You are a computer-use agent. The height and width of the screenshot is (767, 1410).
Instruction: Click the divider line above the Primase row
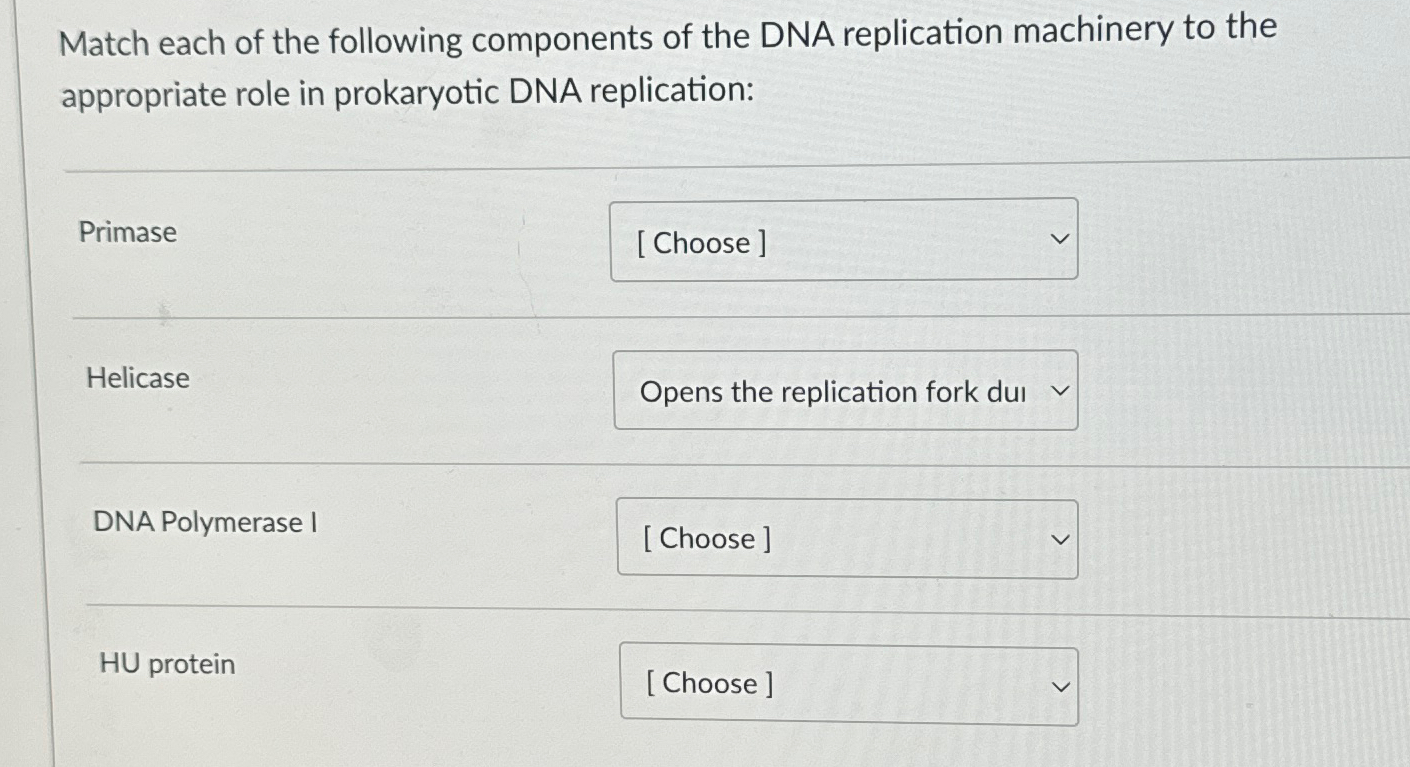pyautogui.click(x=700, y=166)
